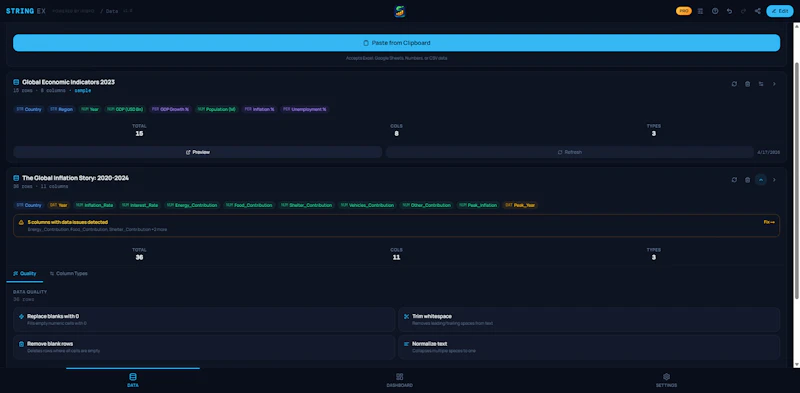Click lines icon of Normalize text

pos(407,344)
